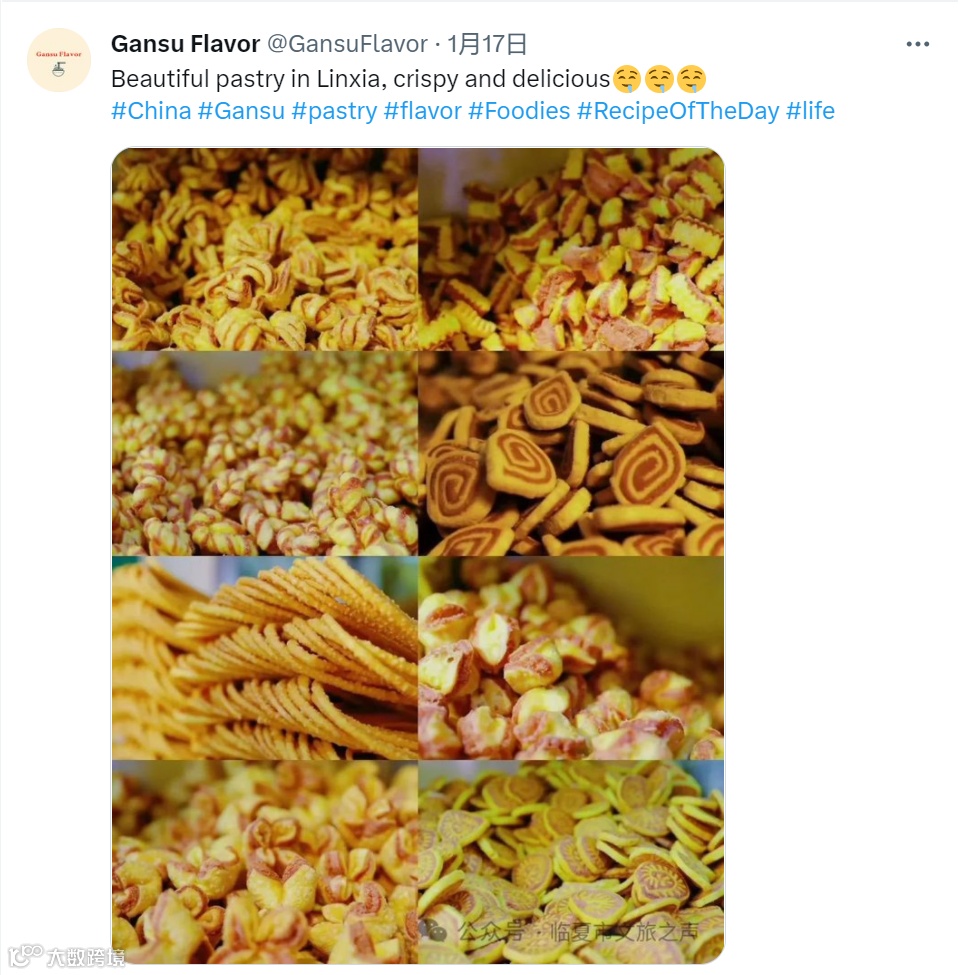Open the #life hashtag
959x975 pixels.
810,111
